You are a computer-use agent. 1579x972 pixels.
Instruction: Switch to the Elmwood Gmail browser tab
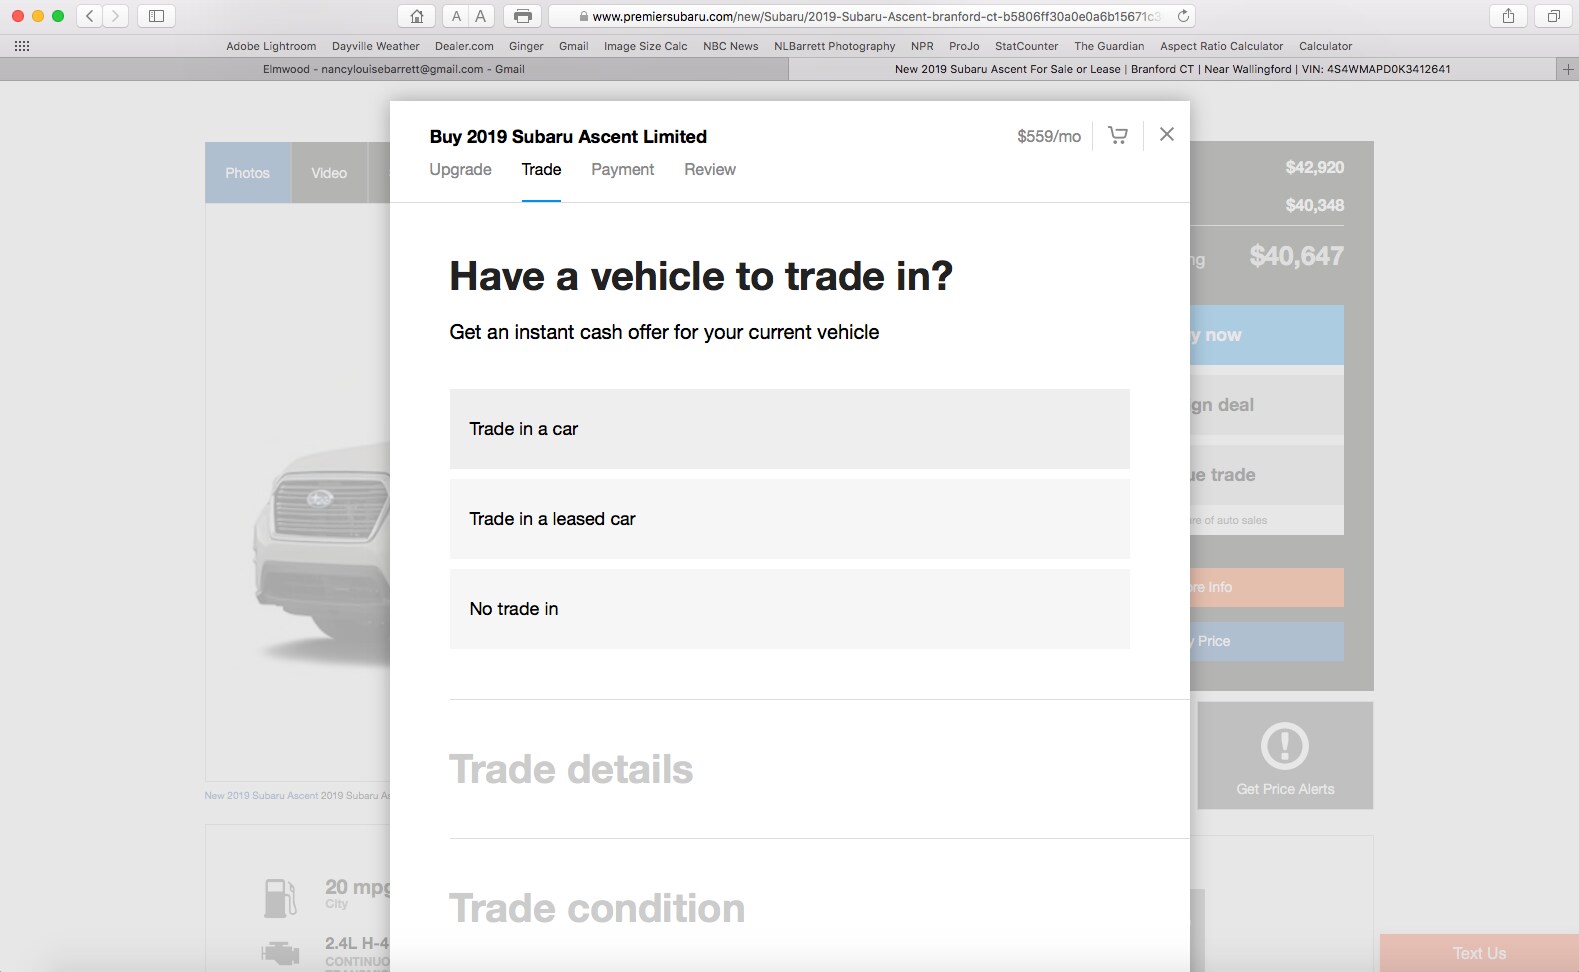point(394,69)
